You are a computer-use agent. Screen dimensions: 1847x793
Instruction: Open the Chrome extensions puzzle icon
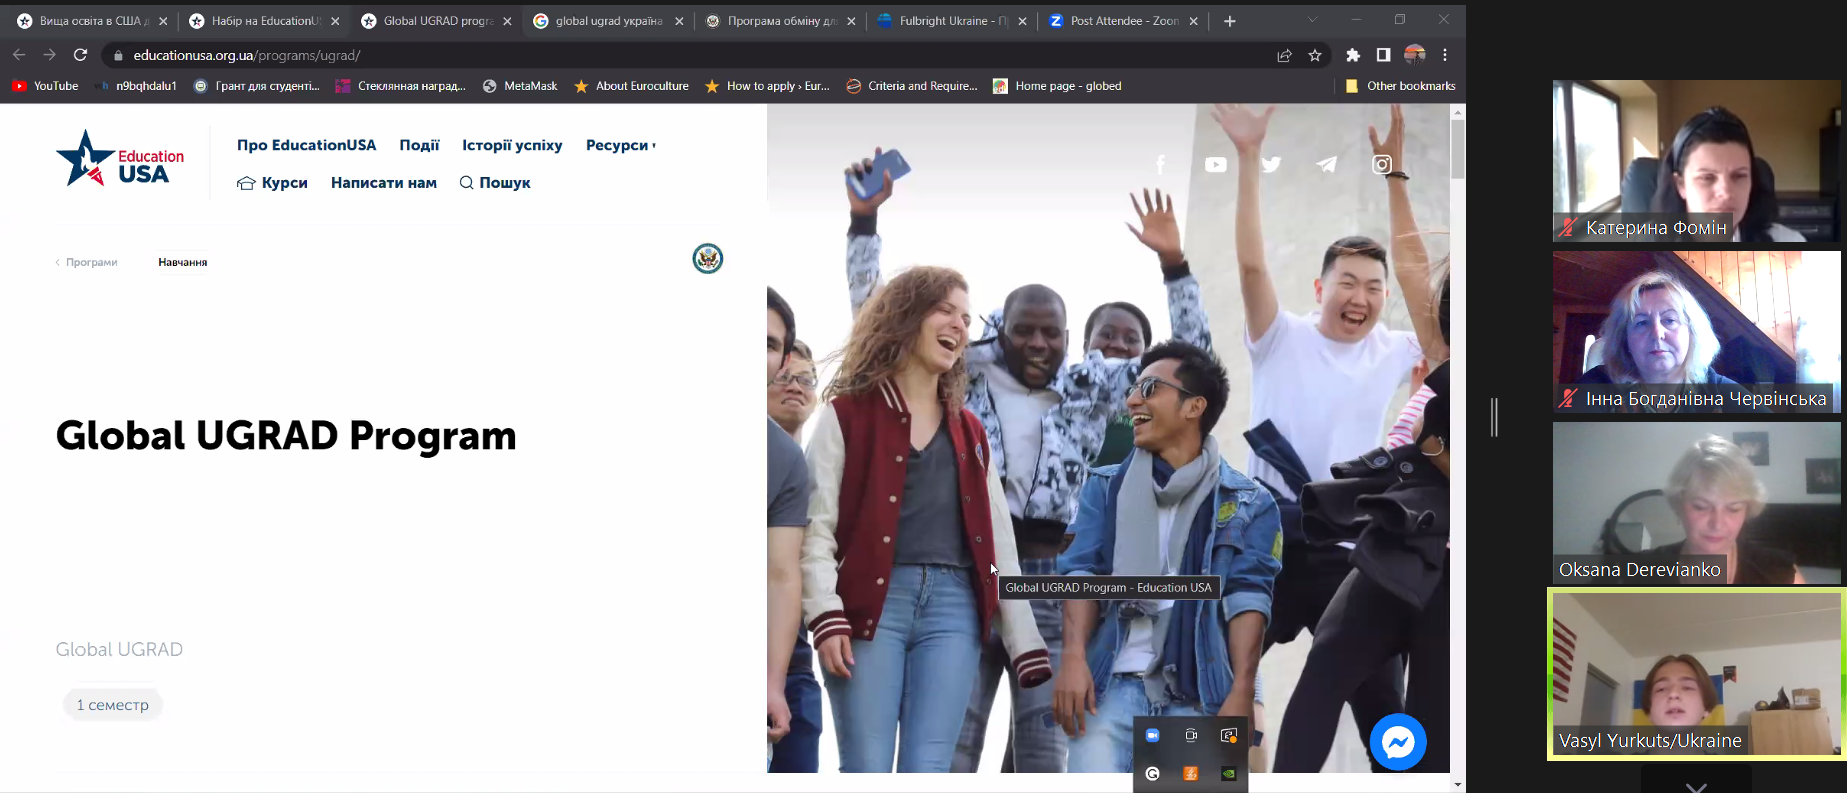(1353, 56)
